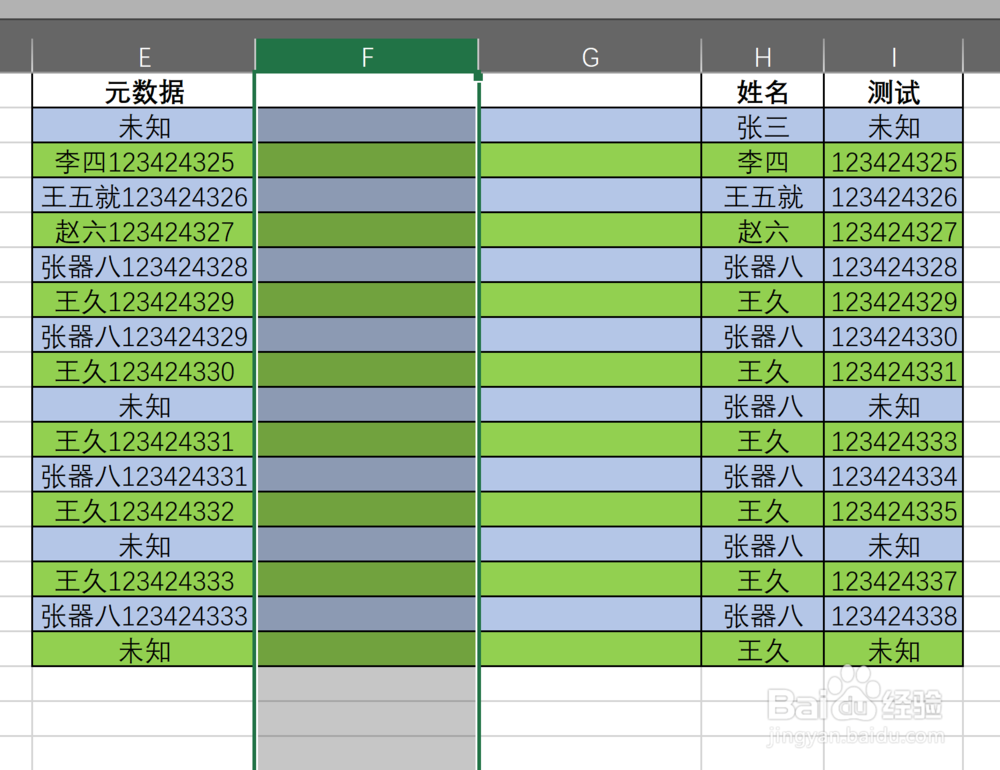Select the column E header
This screenshot has width=1000, height=770.
[x=143, y=57]
